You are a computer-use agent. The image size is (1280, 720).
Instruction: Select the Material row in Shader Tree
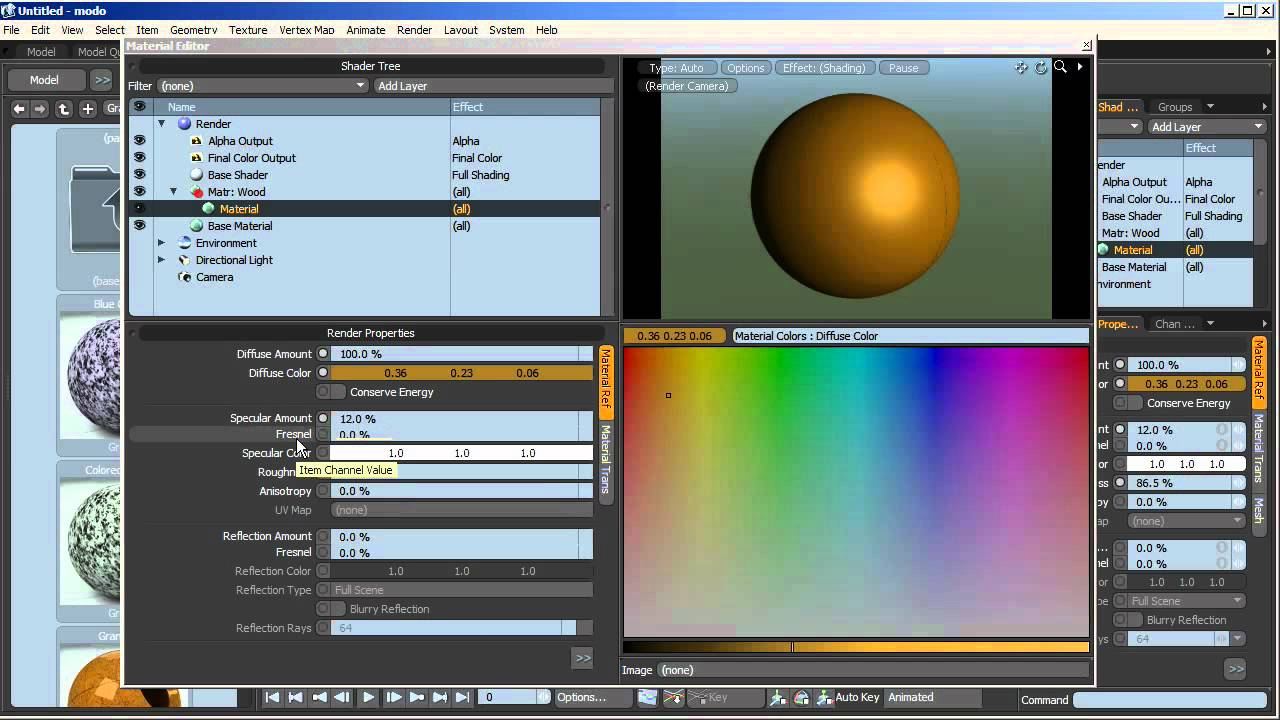coord(366,209)
